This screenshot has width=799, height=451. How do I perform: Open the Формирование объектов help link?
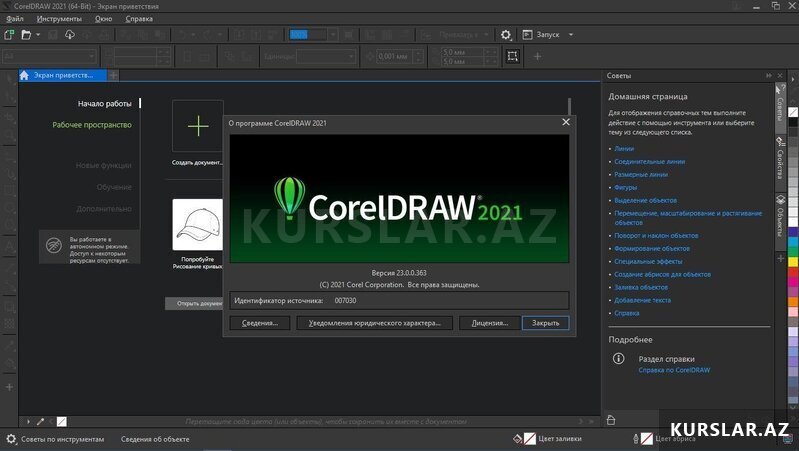pos(652,249)
